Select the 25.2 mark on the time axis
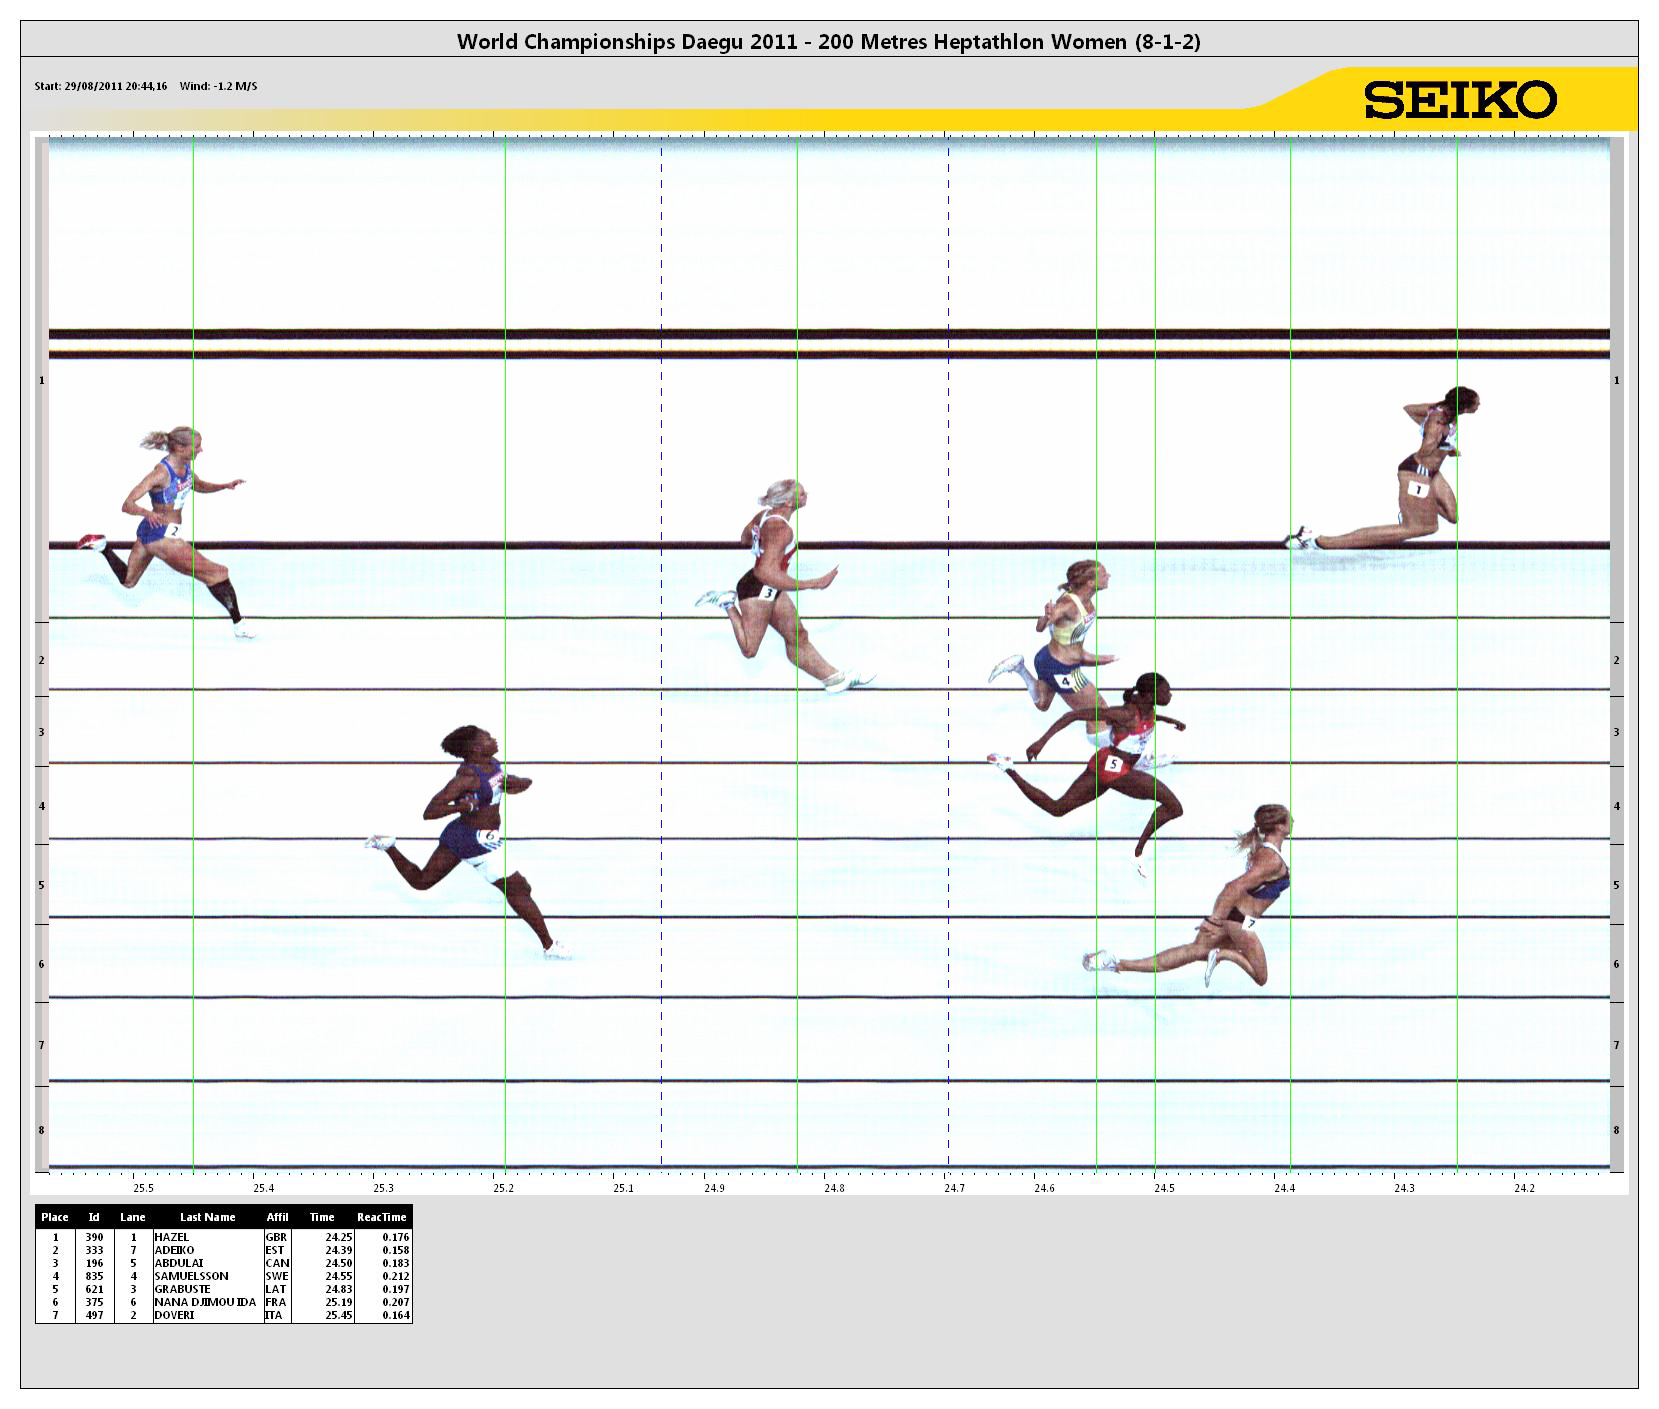The height and width of the screenshot is (1409, 1659). 503,1188
